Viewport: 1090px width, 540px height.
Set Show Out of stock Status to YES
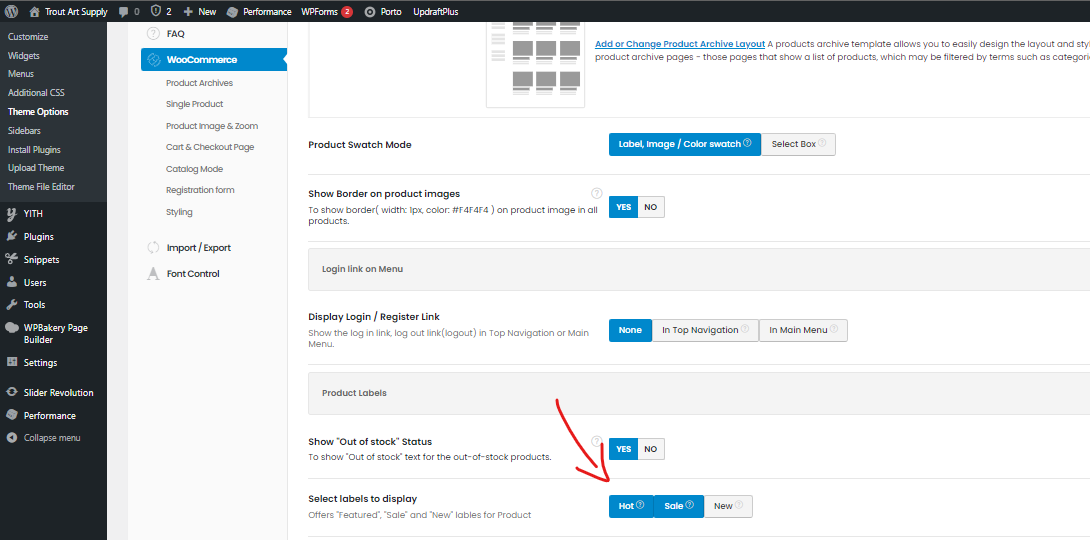coord(624,449)
